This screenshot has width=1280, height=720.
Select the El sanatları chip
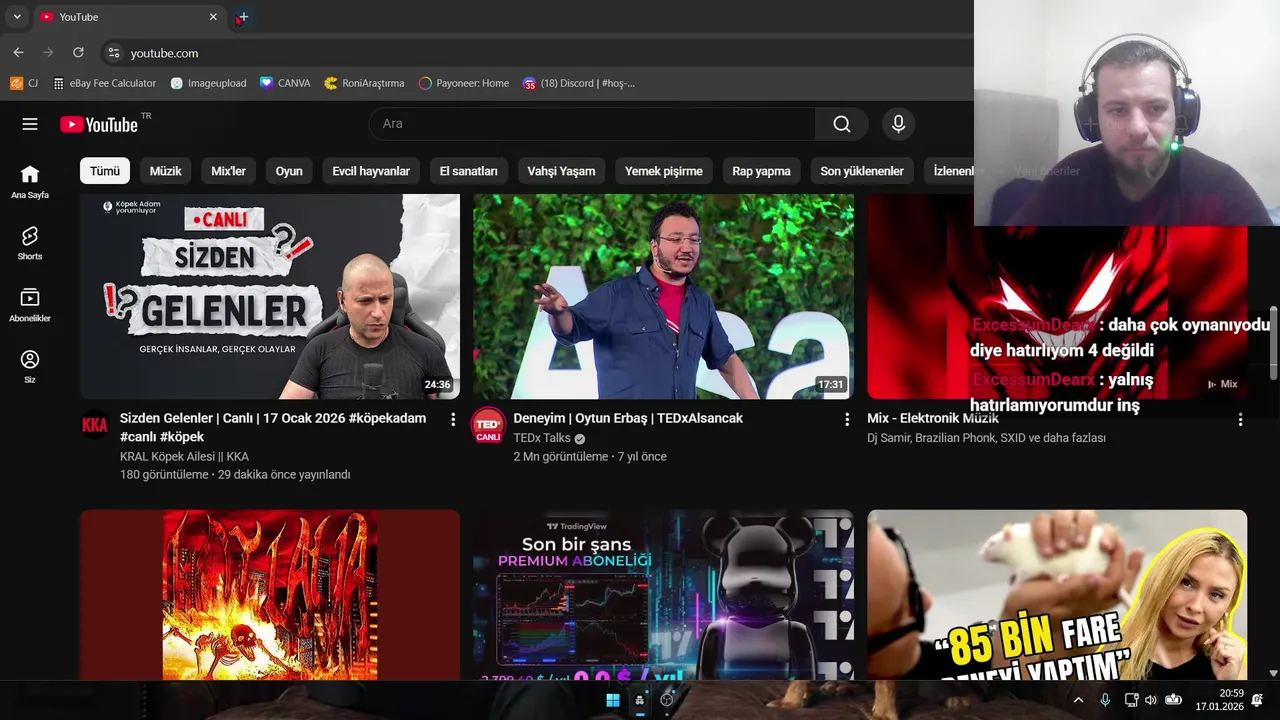[x=469, y=171]
